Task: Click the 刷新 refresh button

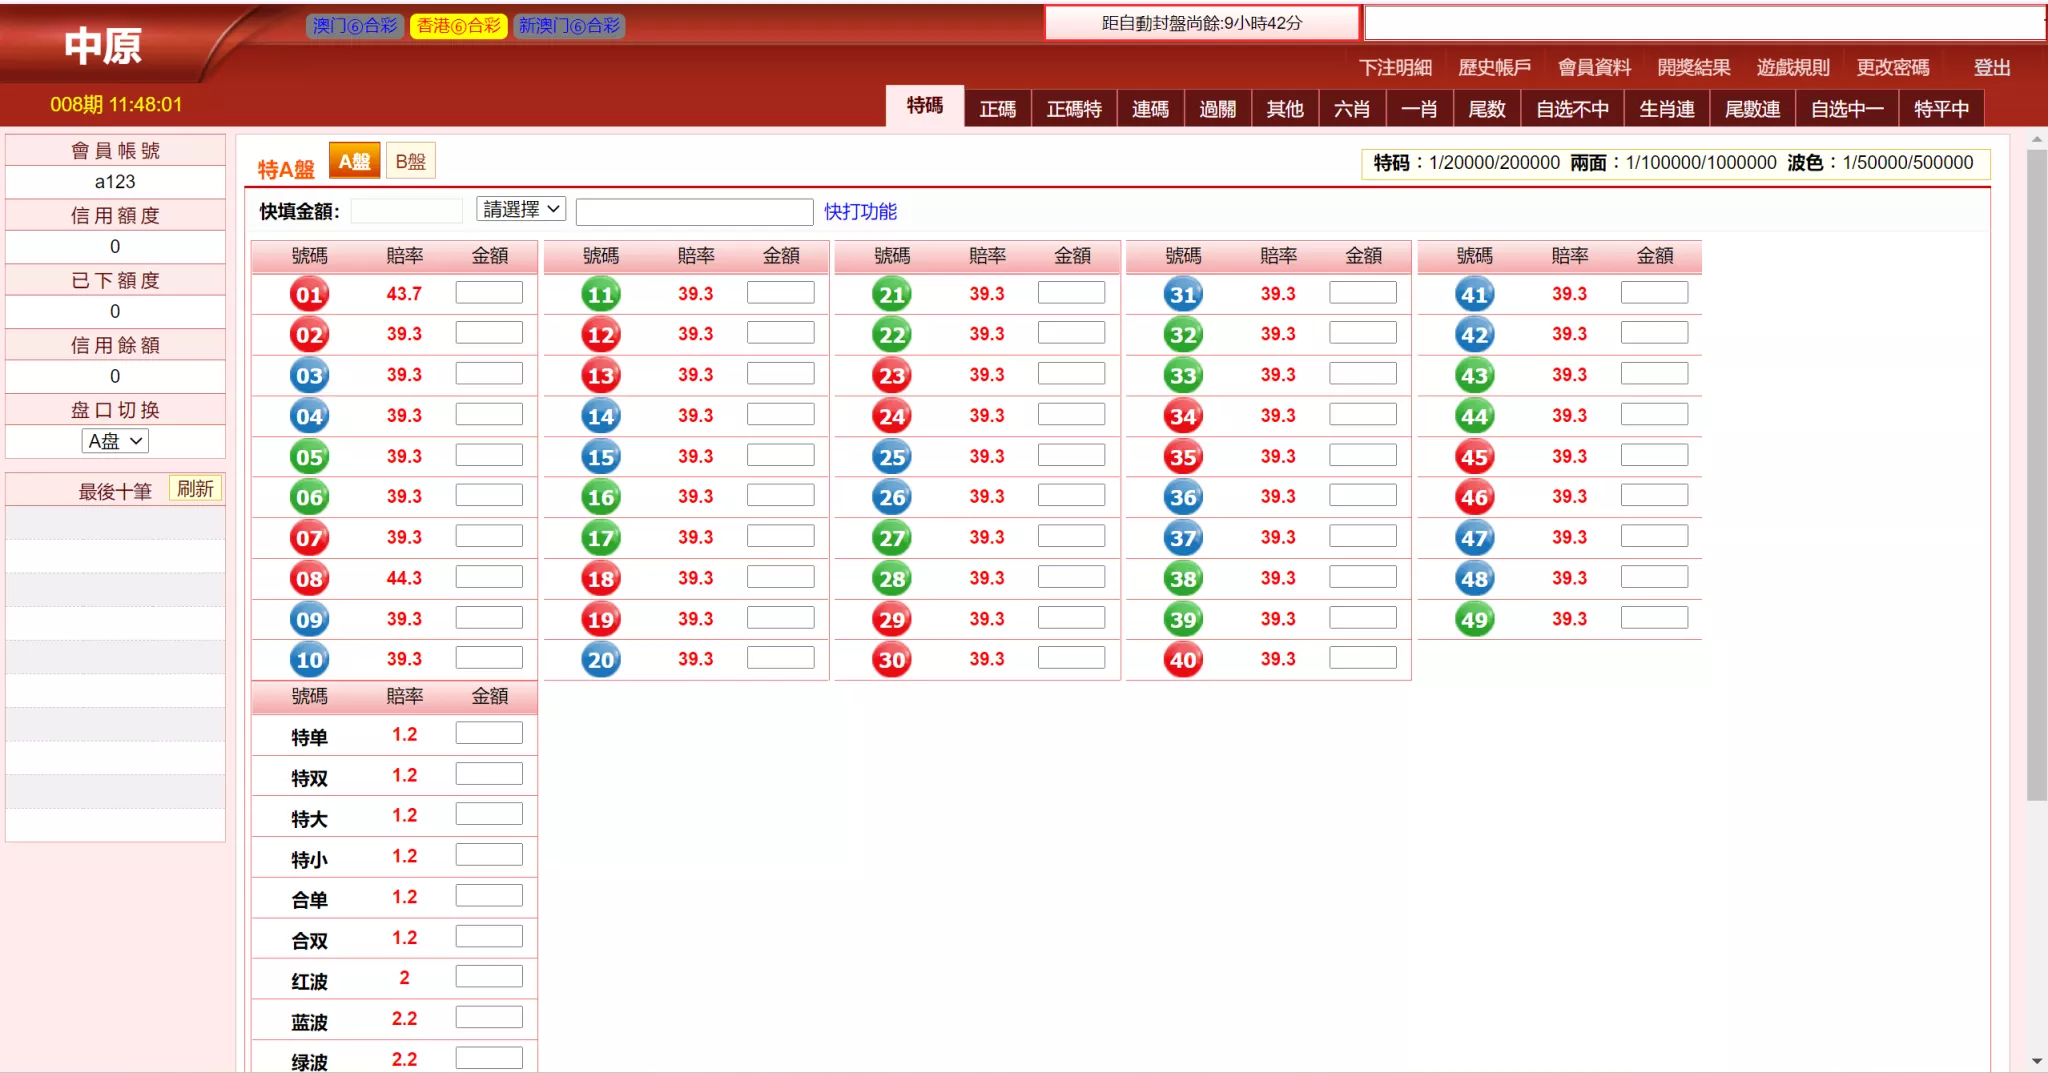Action: click(x=195, y=489)
